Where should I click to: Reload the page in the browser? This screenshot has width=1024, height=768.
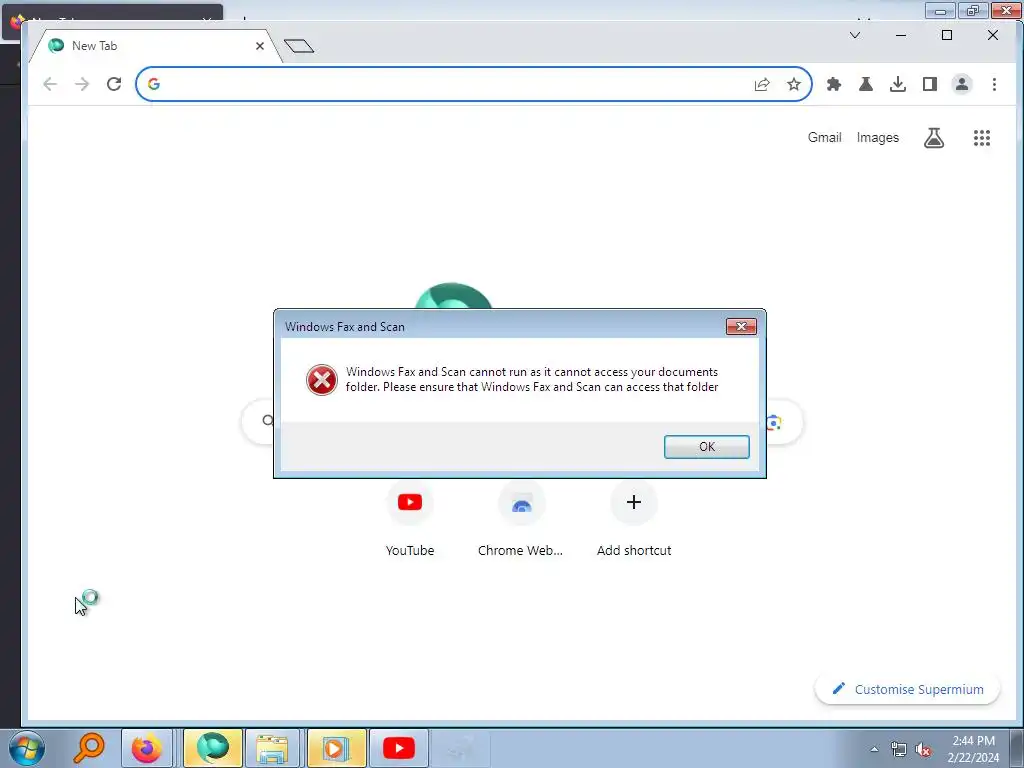click(x=114, y=84)
